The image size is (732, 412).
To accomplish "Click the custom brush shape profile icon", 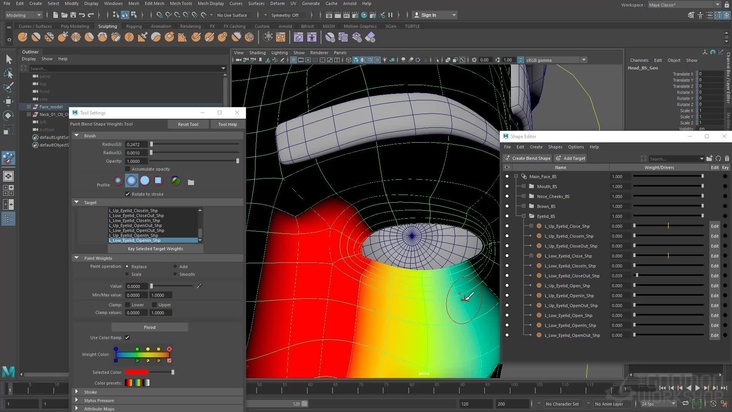I will click(x=175, y=181).
